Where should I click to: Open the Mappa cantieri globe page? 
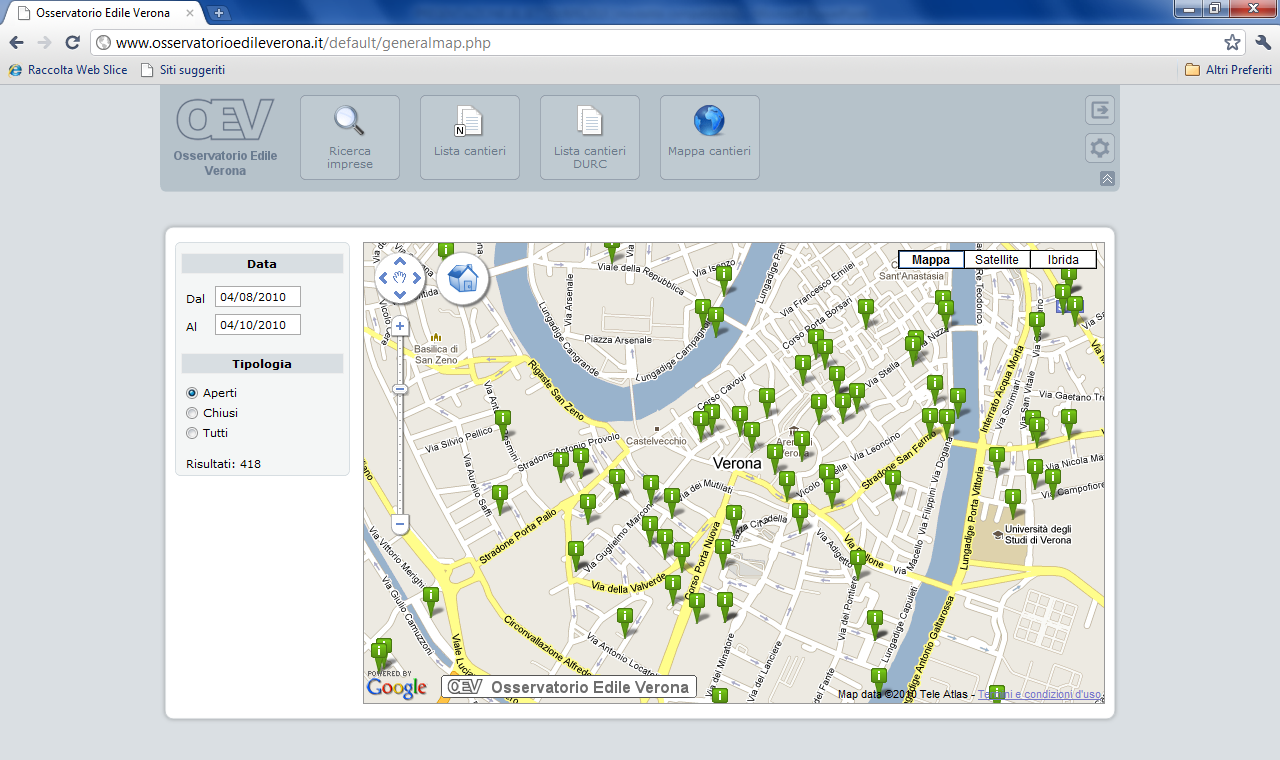coord(710,138)
